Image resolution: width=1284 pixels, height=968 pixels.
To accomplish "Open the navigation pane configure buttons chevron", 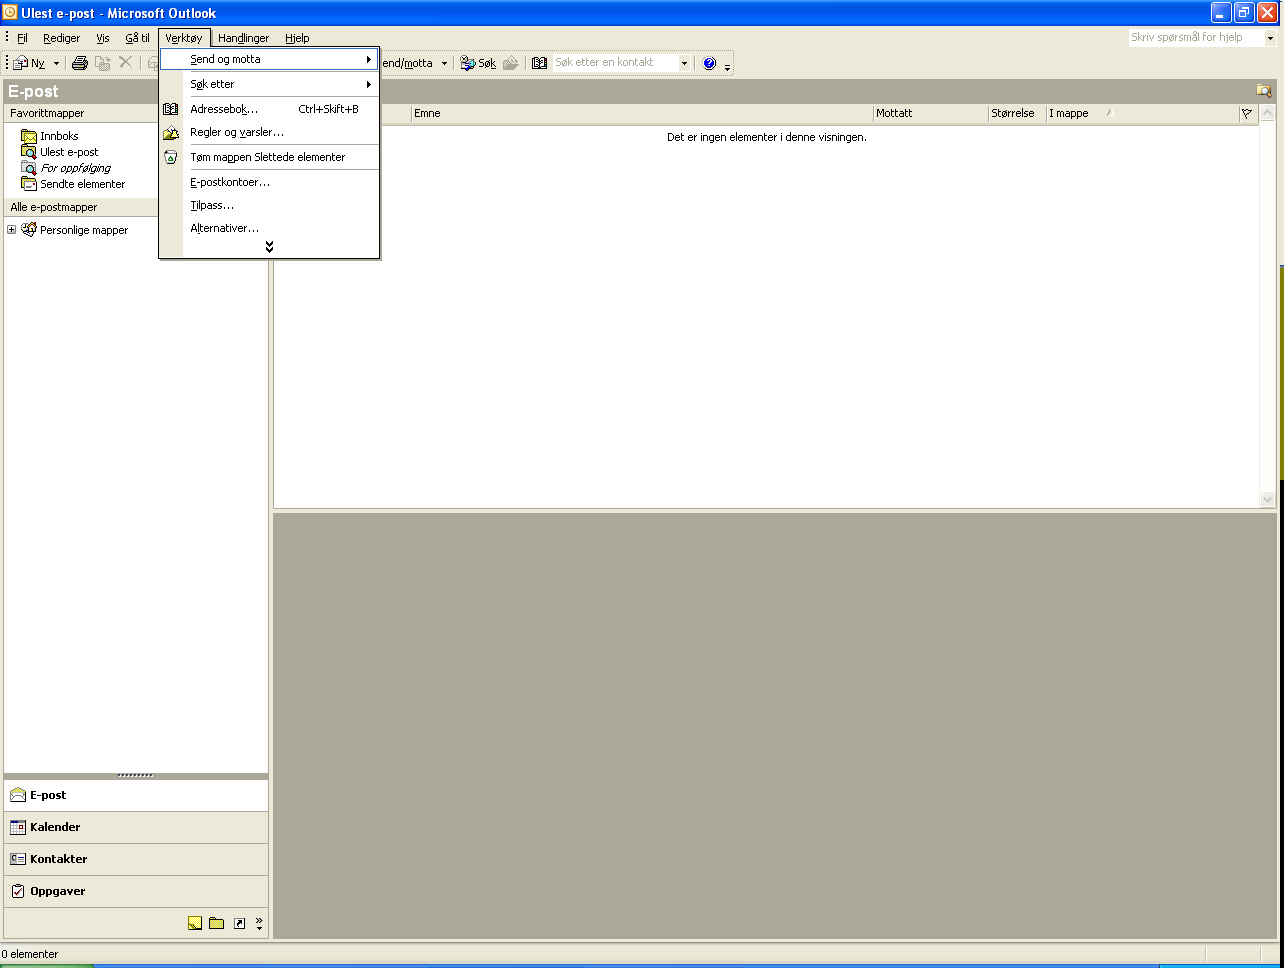I will [259, 923].
